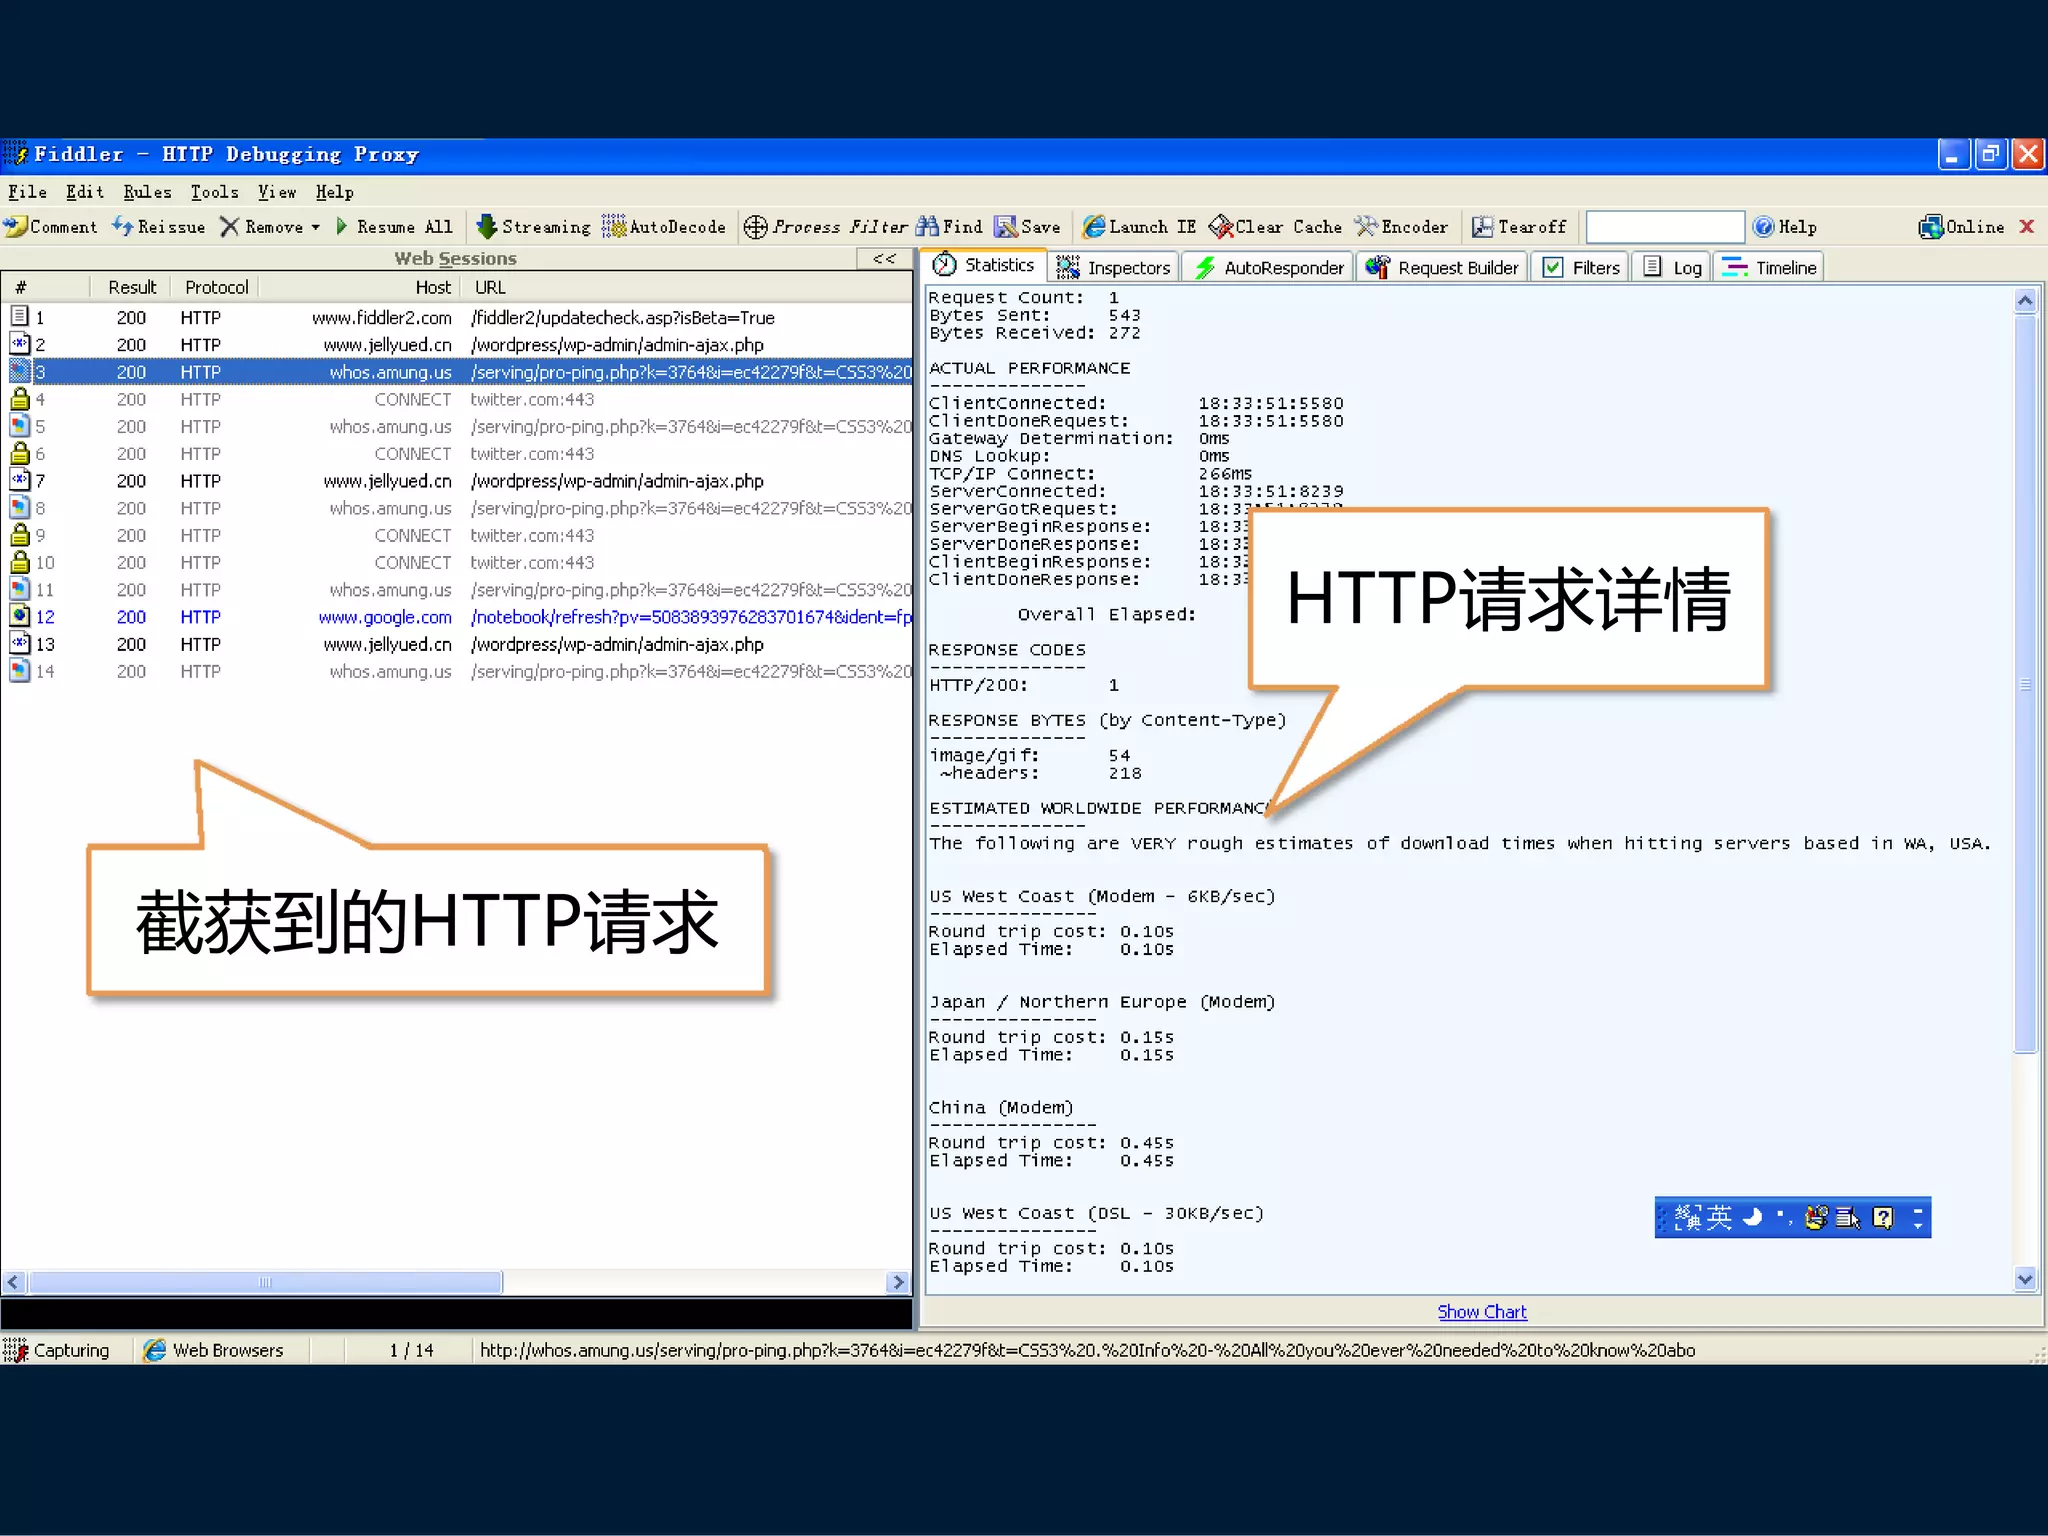Viewport: 2048px width, 1536px height.
Task: Open the File menu
Action: coord(28,192)
